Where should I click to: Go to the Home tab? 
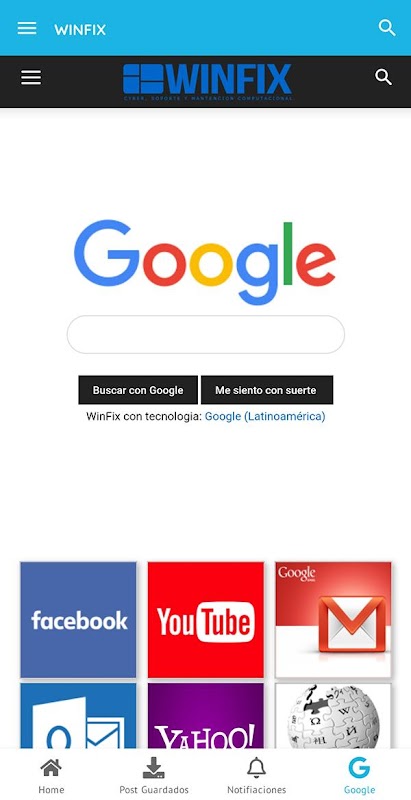point(51,776)
